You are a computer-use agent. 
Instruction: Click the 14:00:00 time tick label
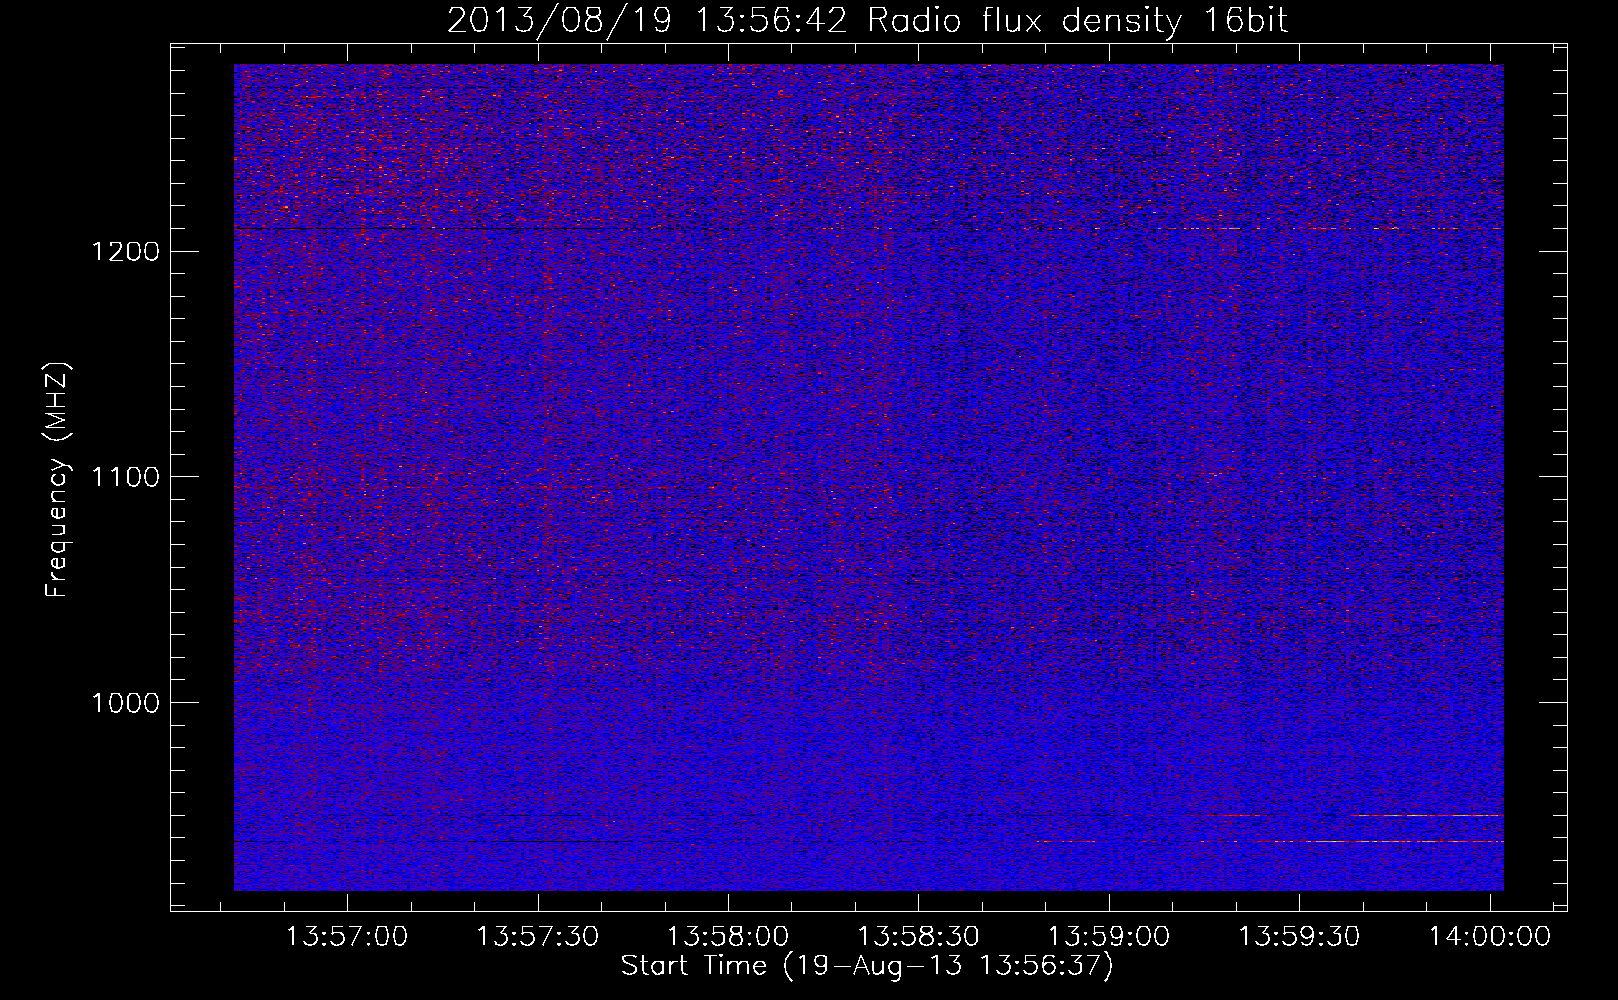tap(1490, 937)
